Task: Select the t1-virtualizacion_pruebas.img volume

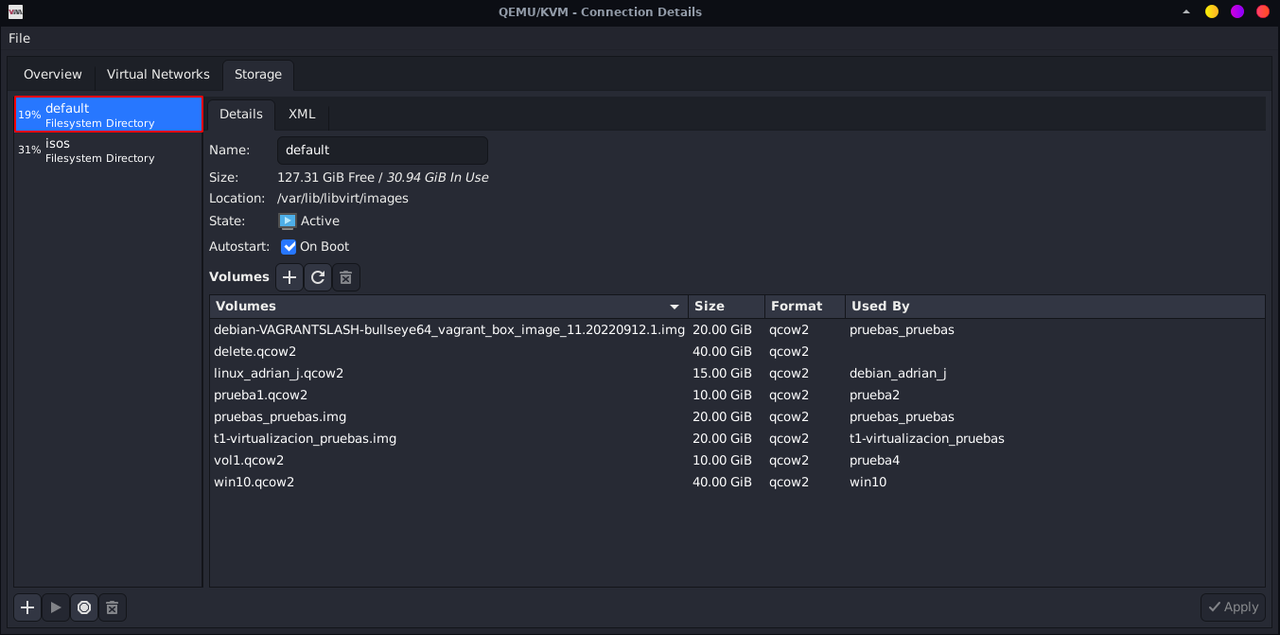Action: point(737,439)
